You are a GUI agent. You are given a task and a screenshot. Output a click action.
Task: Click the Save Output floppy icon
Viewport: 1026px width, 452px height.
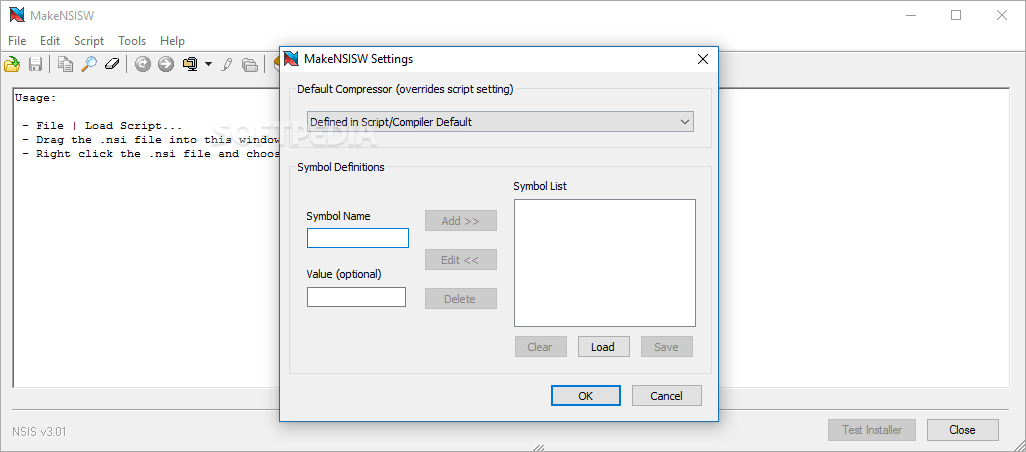click(35, 64)
